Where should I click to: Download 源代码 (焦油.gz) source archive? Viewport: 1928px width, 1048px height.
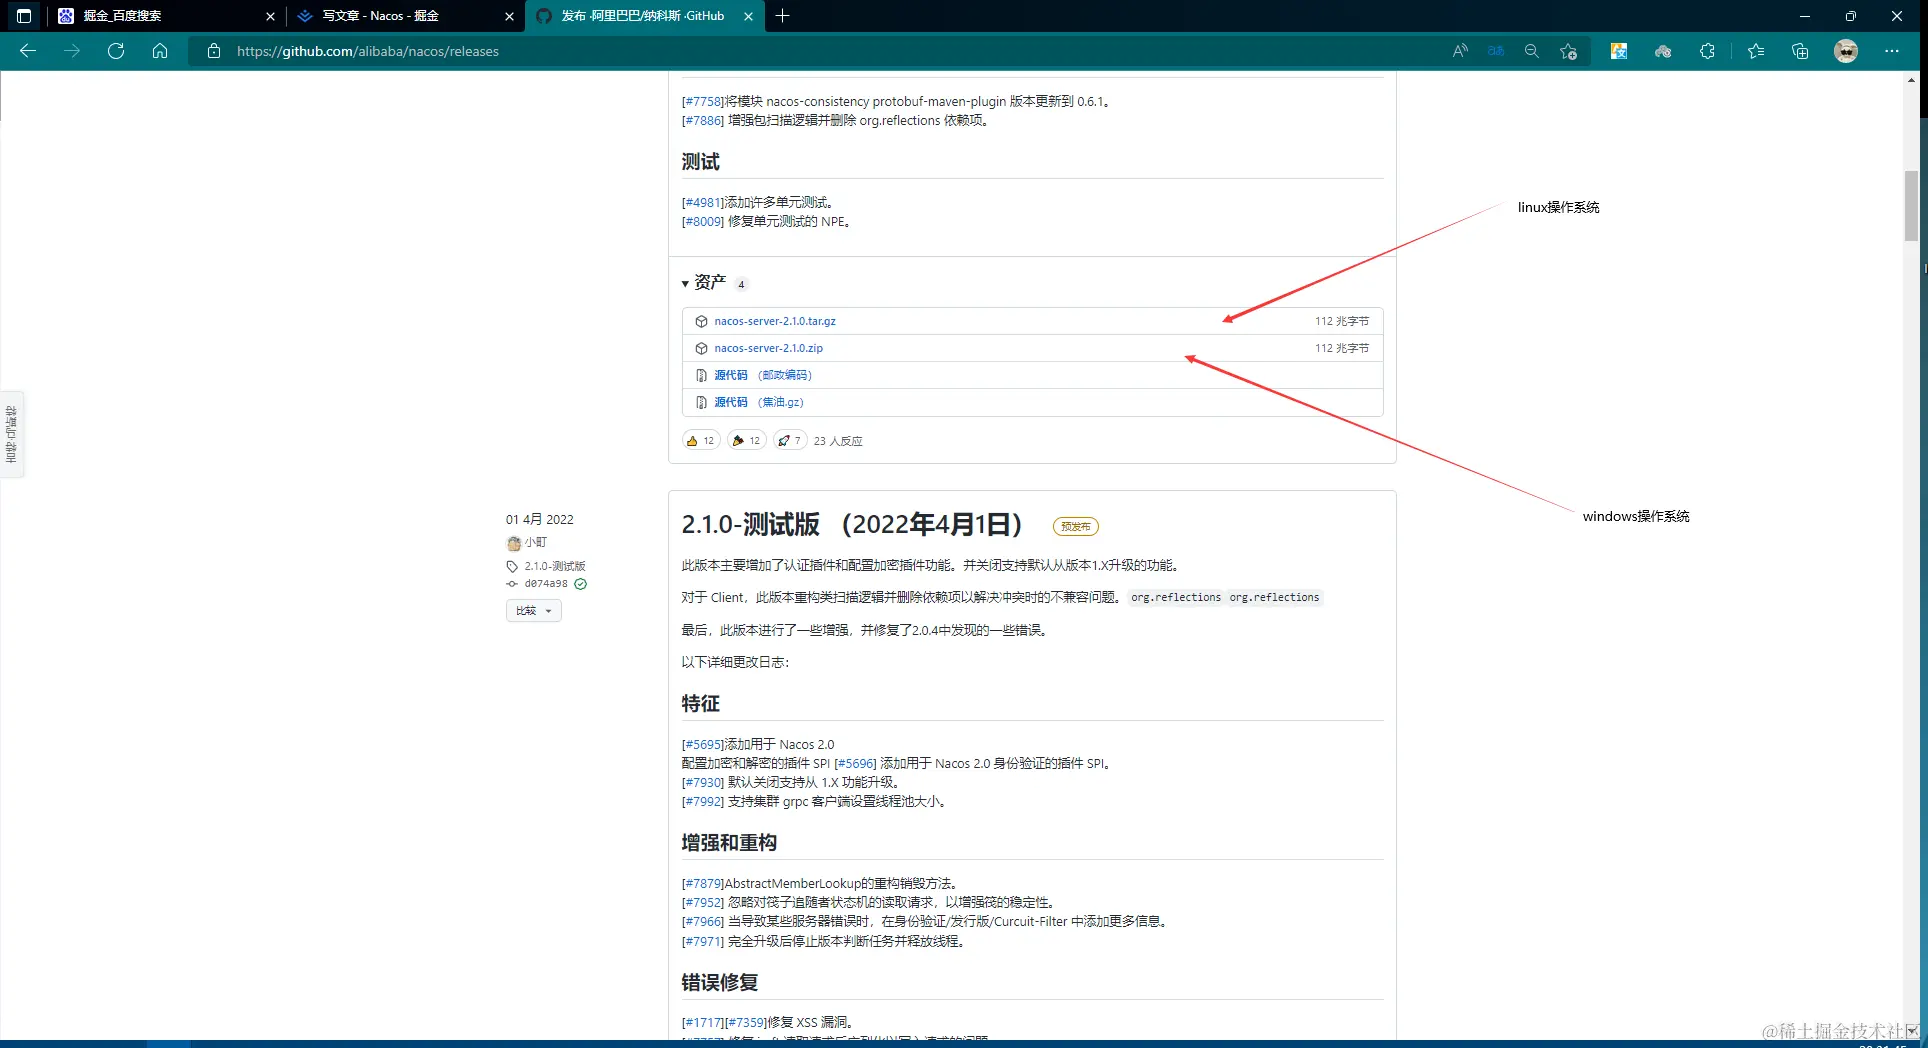point(759,402)
